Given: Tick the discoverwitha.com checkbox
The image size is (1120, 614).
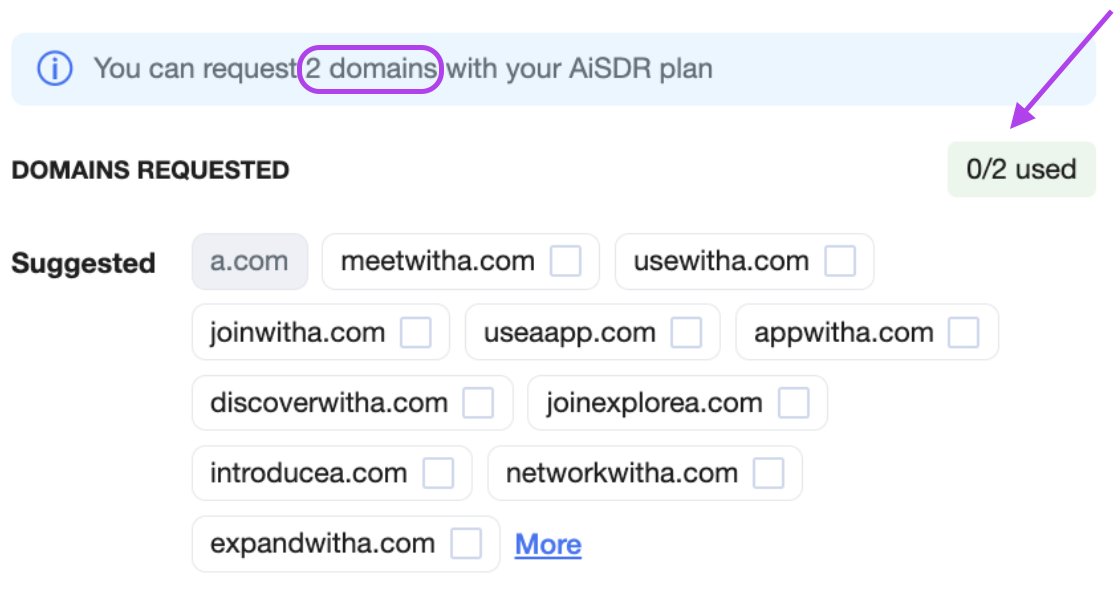Looking at the screenshot, I should (x=479, y=403).
